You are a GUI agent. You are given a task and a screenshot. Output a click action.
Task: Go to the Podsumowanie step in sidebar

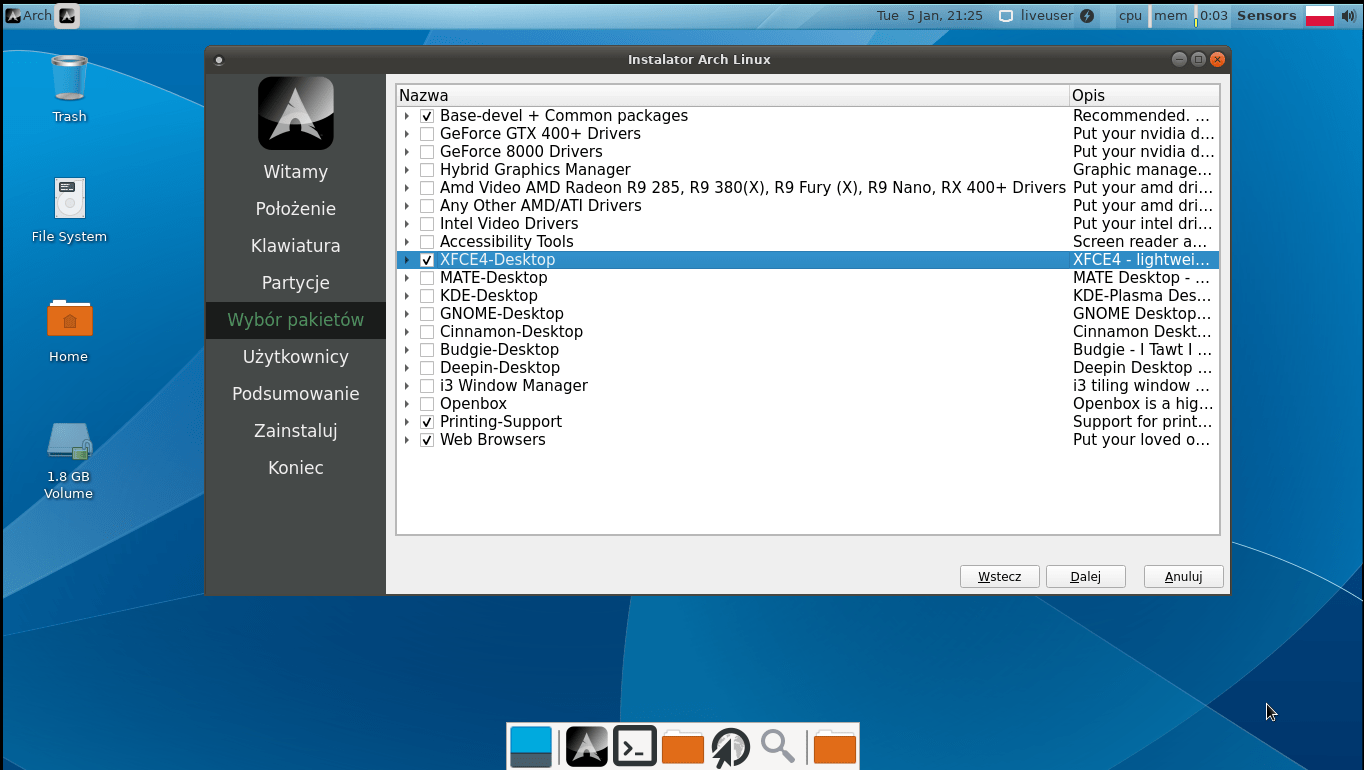296,394
